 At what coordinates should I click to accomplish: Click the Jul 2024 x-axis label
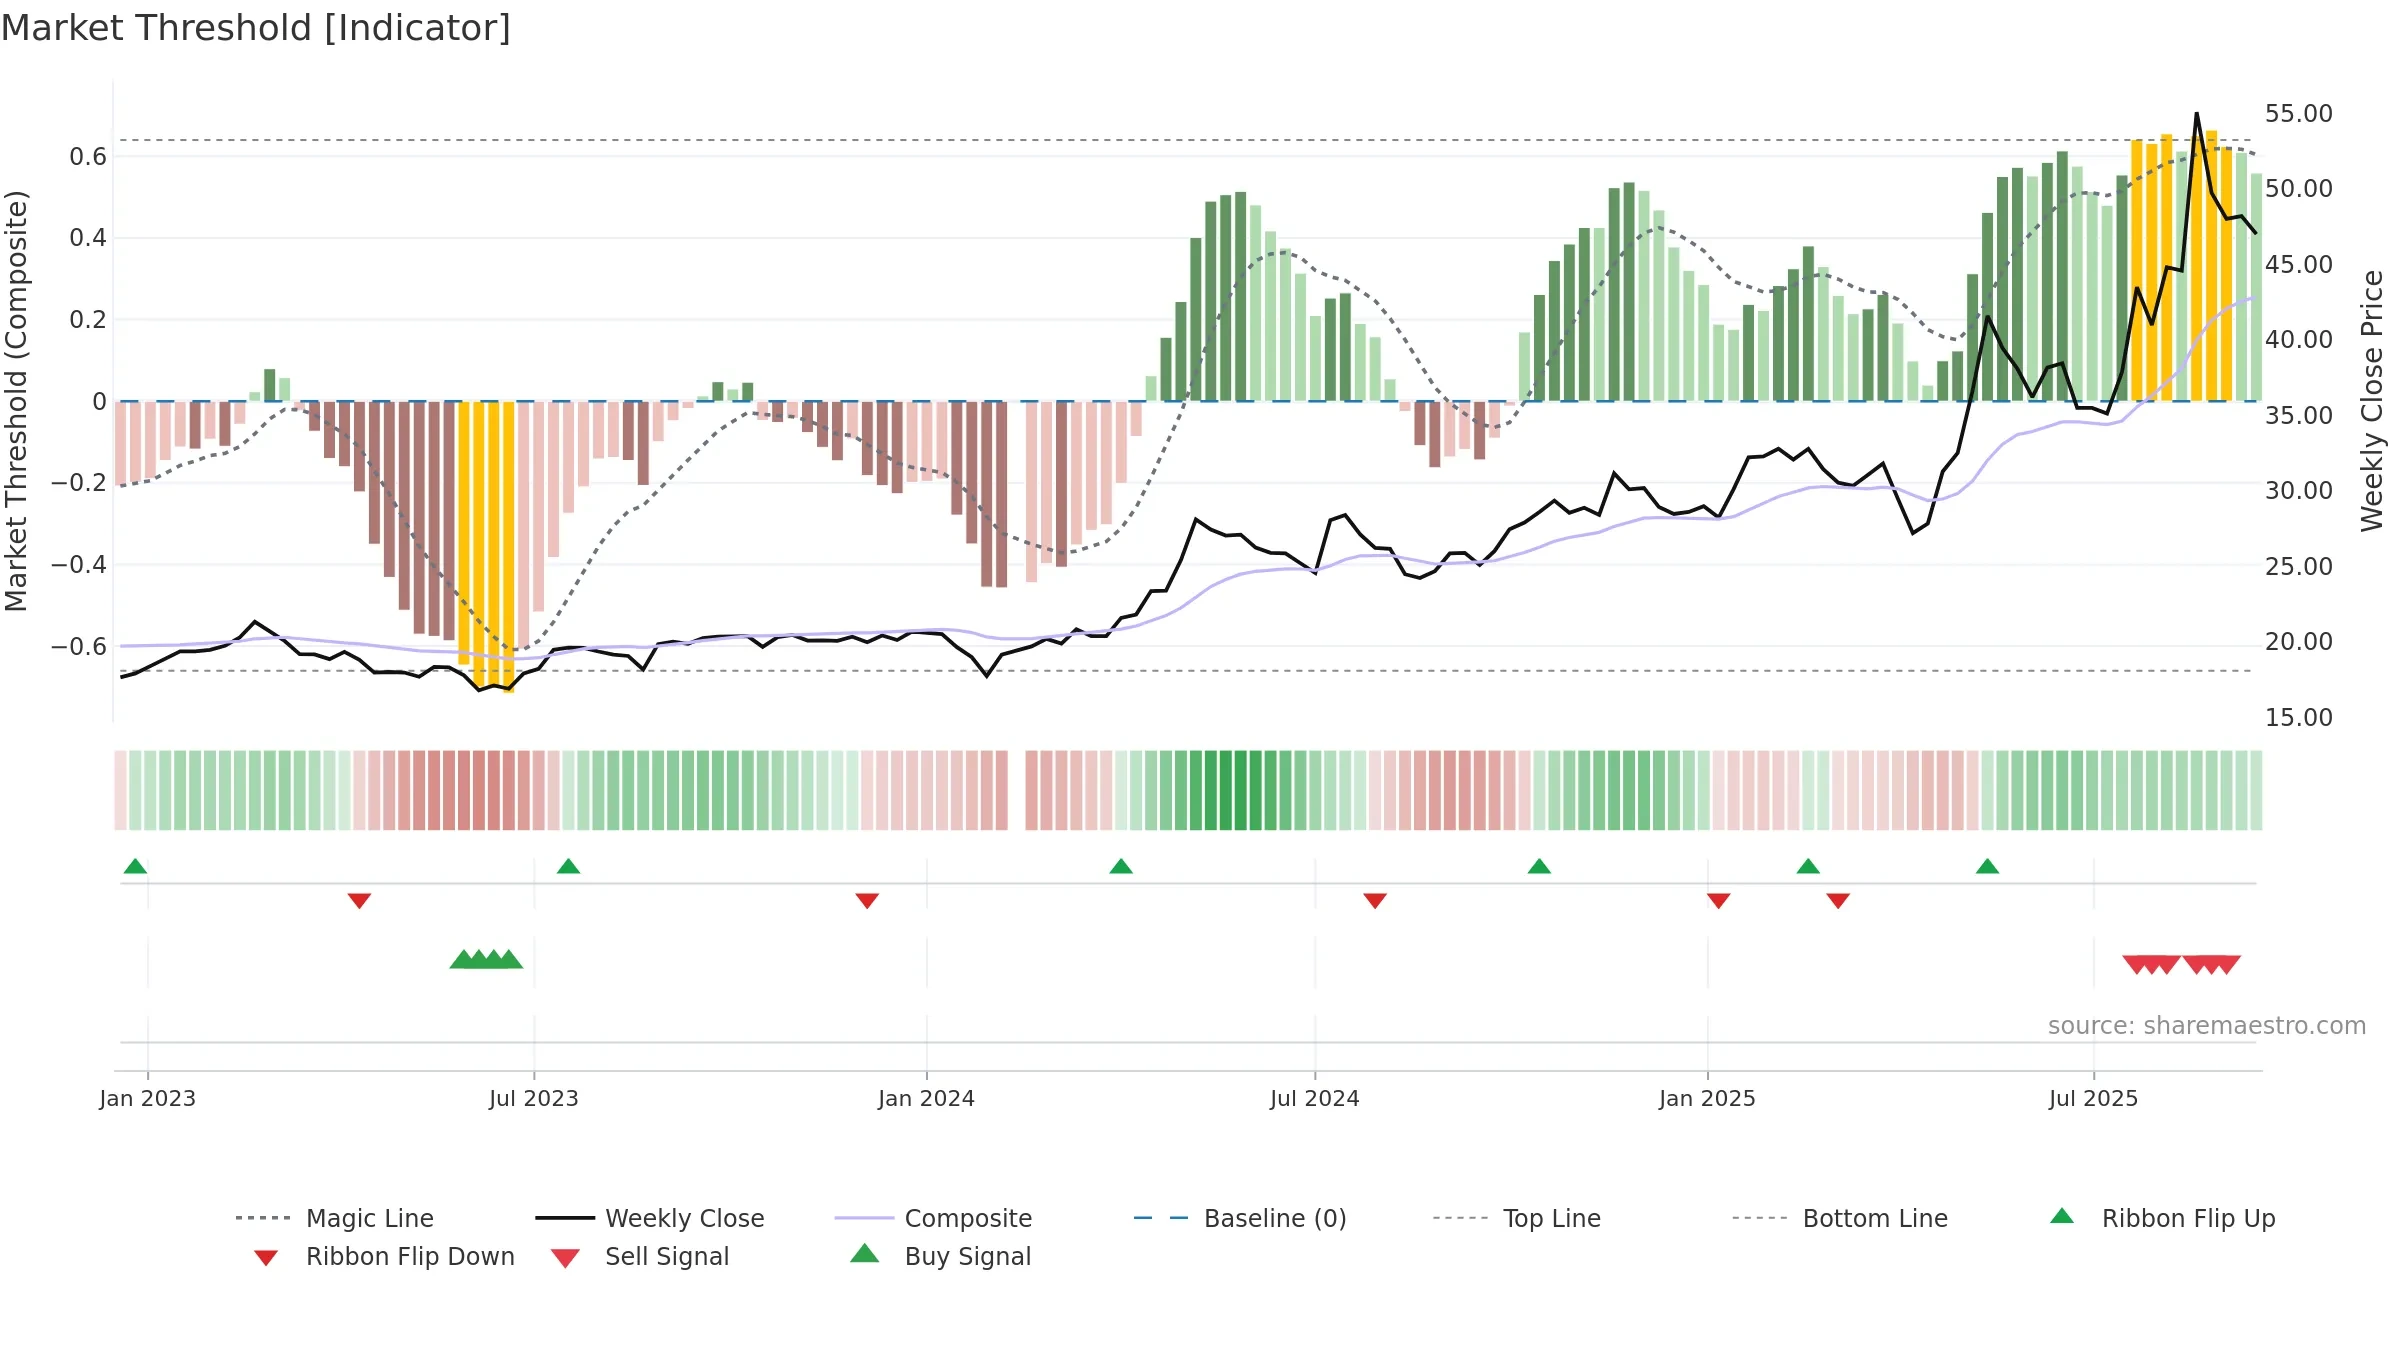(x=1315, y=1098)
